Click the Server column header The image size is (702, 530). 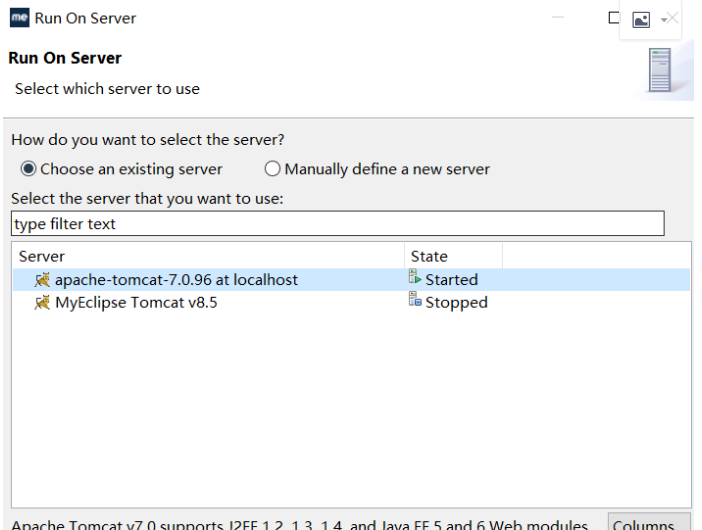[208, 256]
